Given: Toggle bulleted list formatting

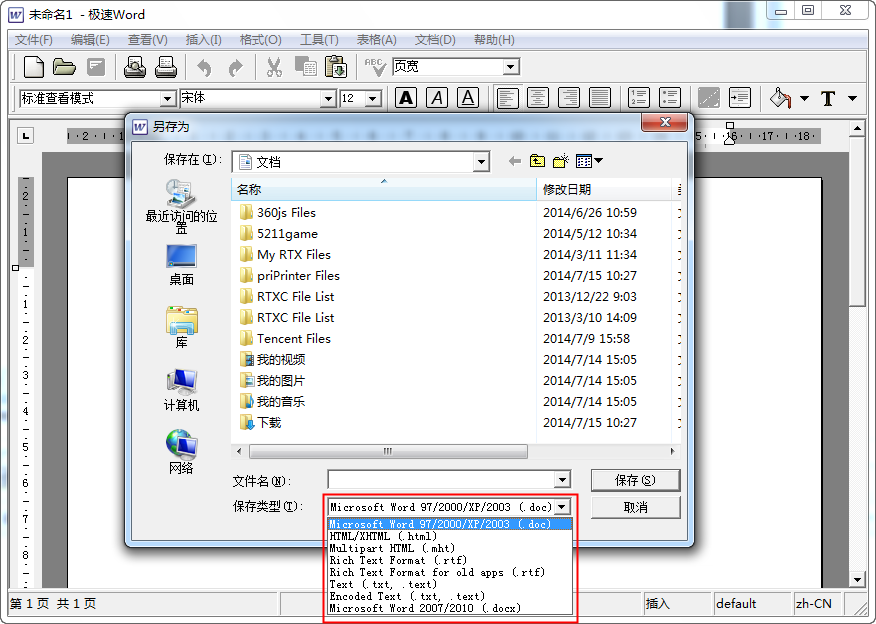Looking at the screenshot, I should click(x=670, y=98).
